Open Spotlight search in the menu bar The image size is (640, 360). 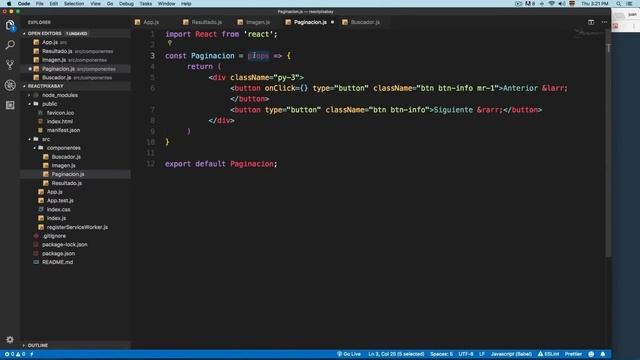point(619,4)
